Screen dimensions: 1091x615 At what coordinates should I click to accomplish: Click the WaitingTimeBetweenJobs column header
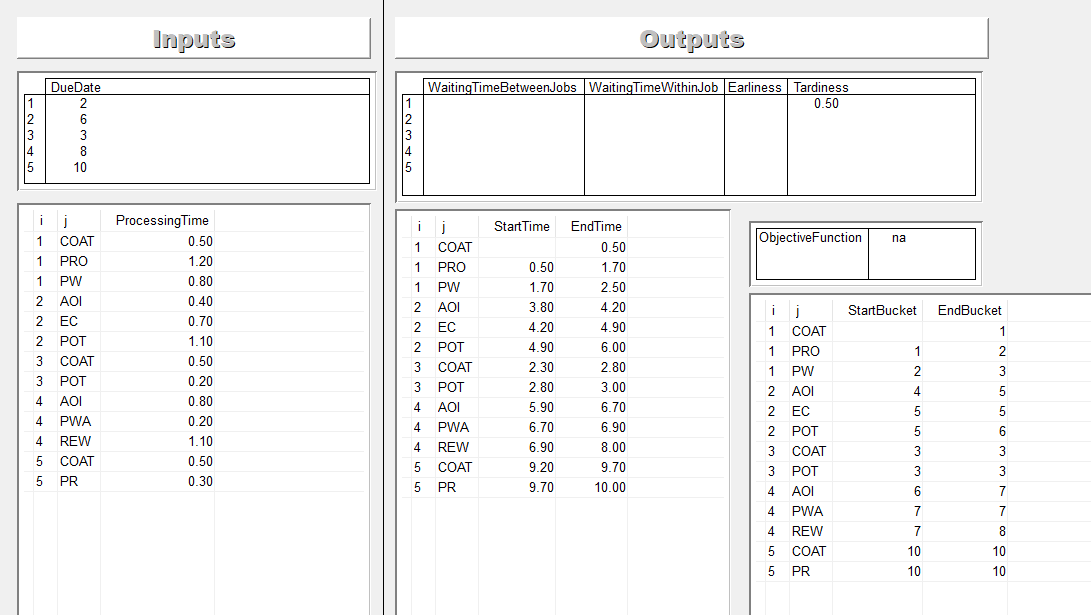coord(502,87)
